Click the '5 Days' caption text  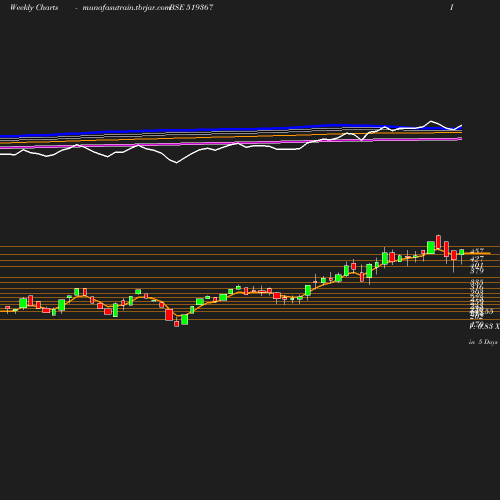tap(488, 342)
